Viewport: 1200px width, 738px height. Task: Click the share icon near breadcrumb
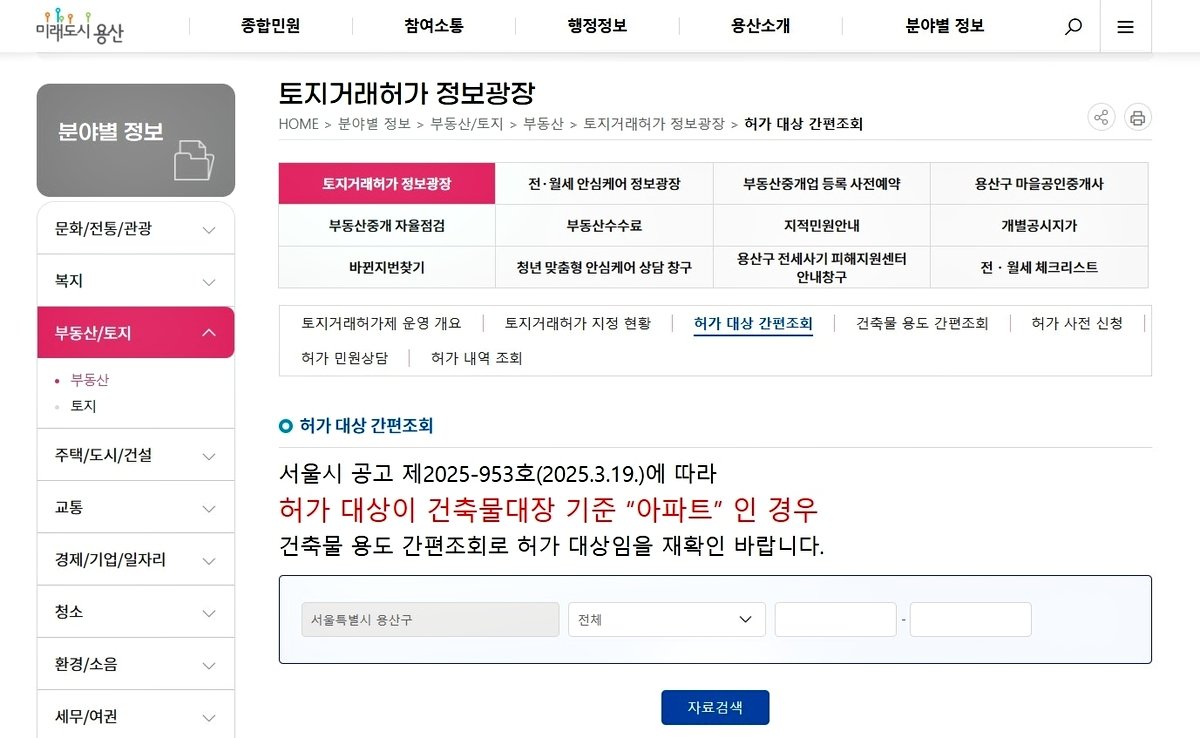(x=1101, y=118)
